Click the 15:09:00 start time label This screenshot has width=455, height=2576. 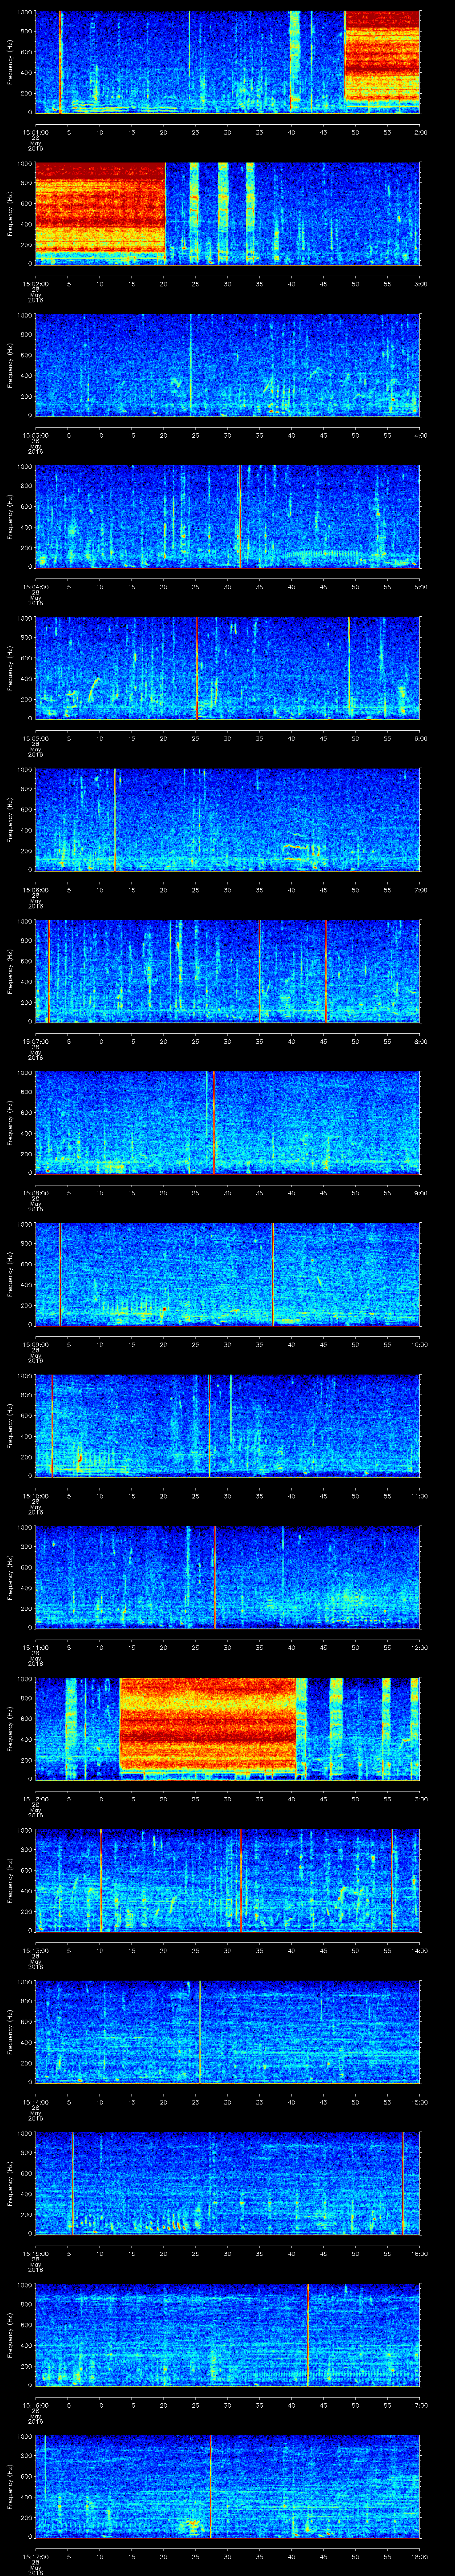coord(35,1344)
